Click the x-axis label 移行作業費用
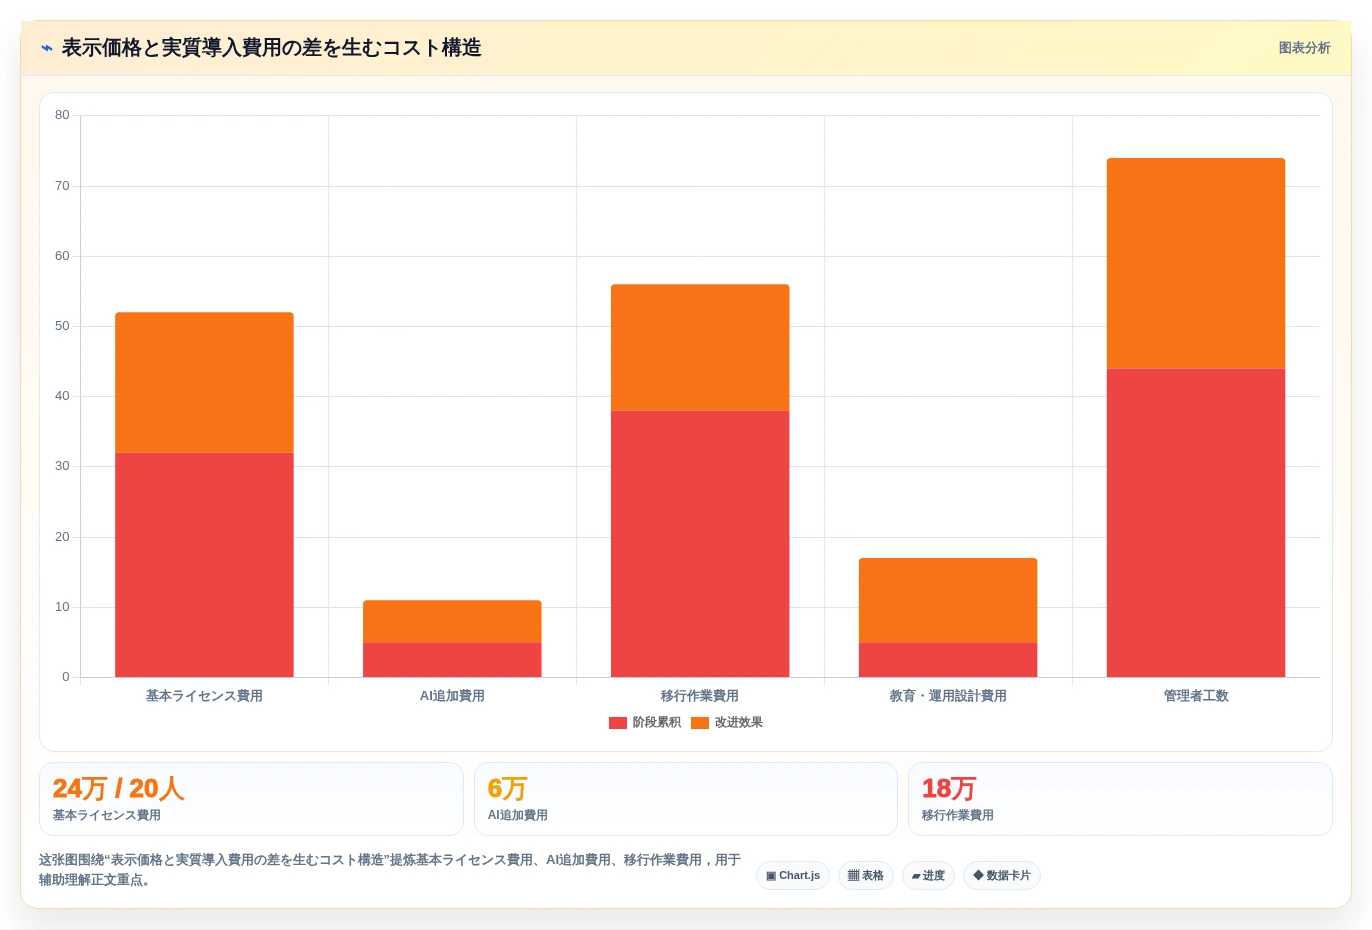The height and width of the screenshot is (930, 1372). coord(700,696)
